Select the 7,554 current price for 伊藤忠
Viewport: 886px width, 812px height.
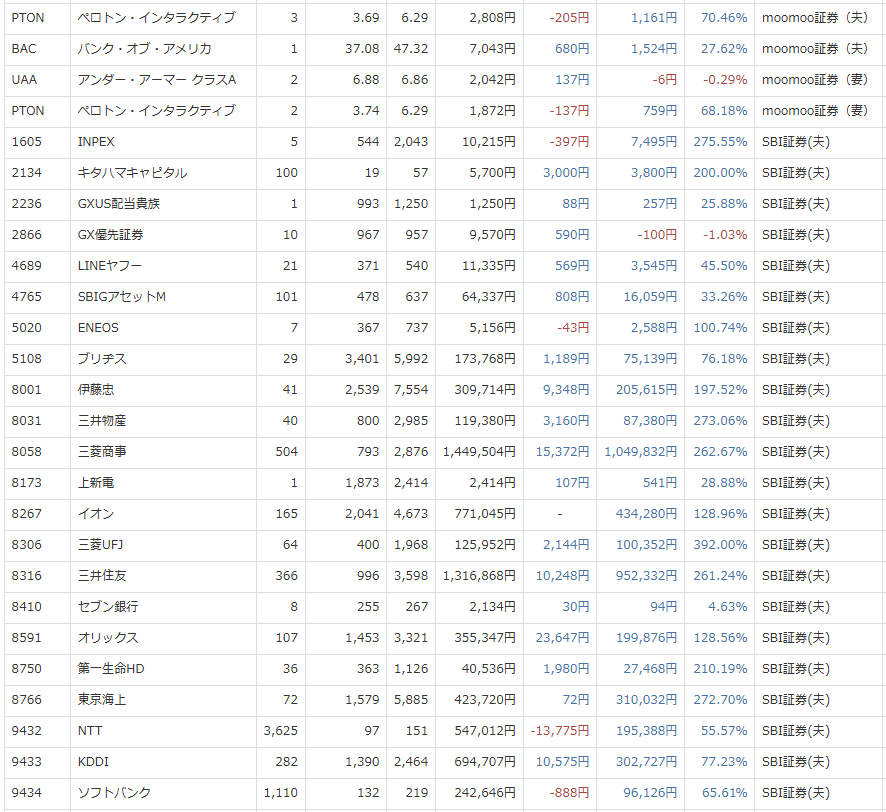(411, 390)
